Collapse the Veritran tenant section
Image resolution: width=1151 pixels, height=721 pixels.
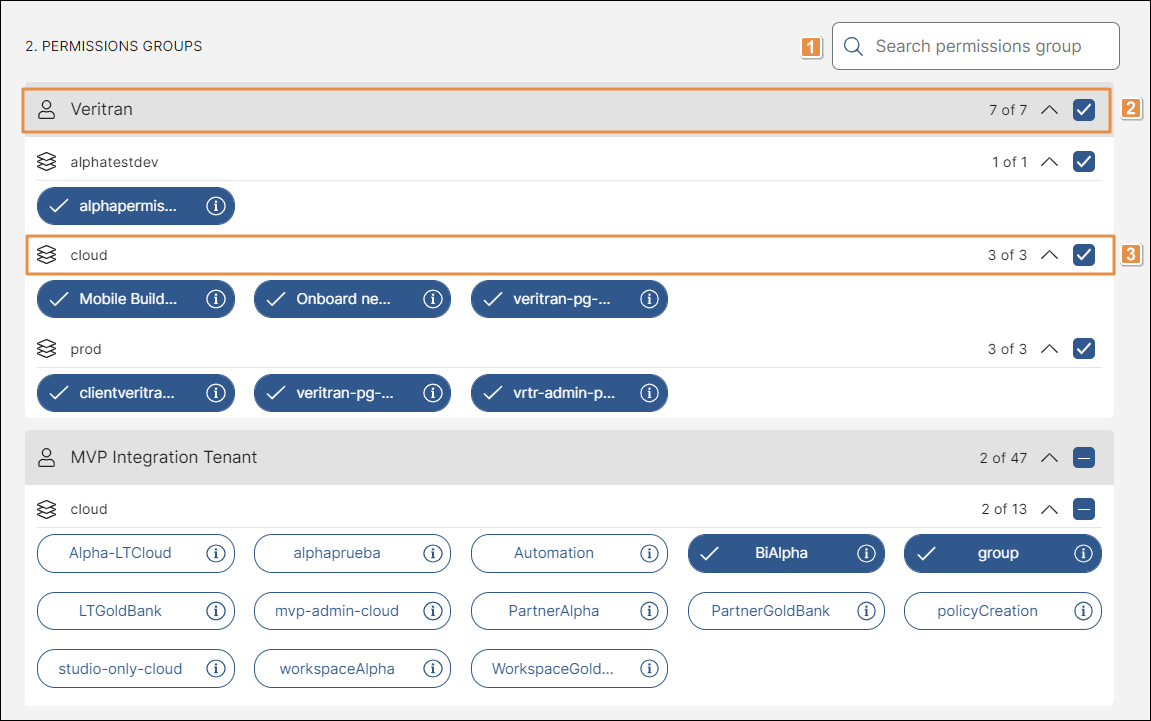[1049, 110]
